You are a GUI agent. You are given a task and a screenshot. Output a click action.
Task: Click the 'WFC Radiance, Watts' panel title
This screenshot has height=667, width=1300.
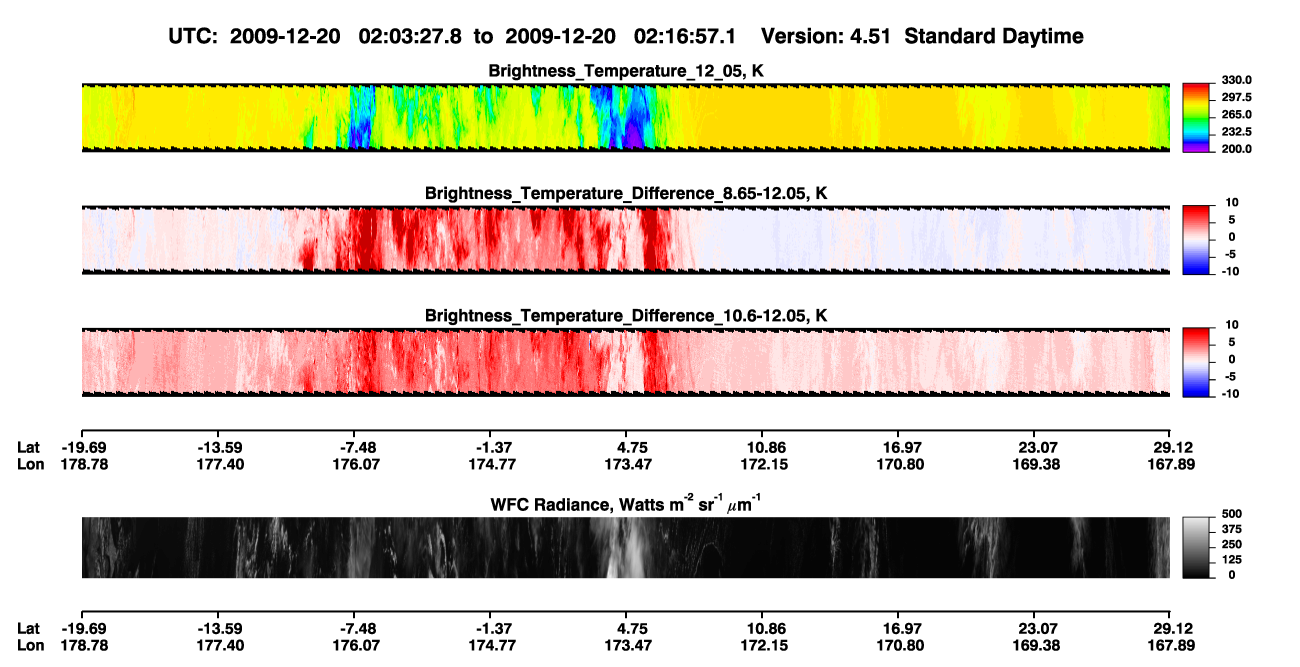point(627,504)
